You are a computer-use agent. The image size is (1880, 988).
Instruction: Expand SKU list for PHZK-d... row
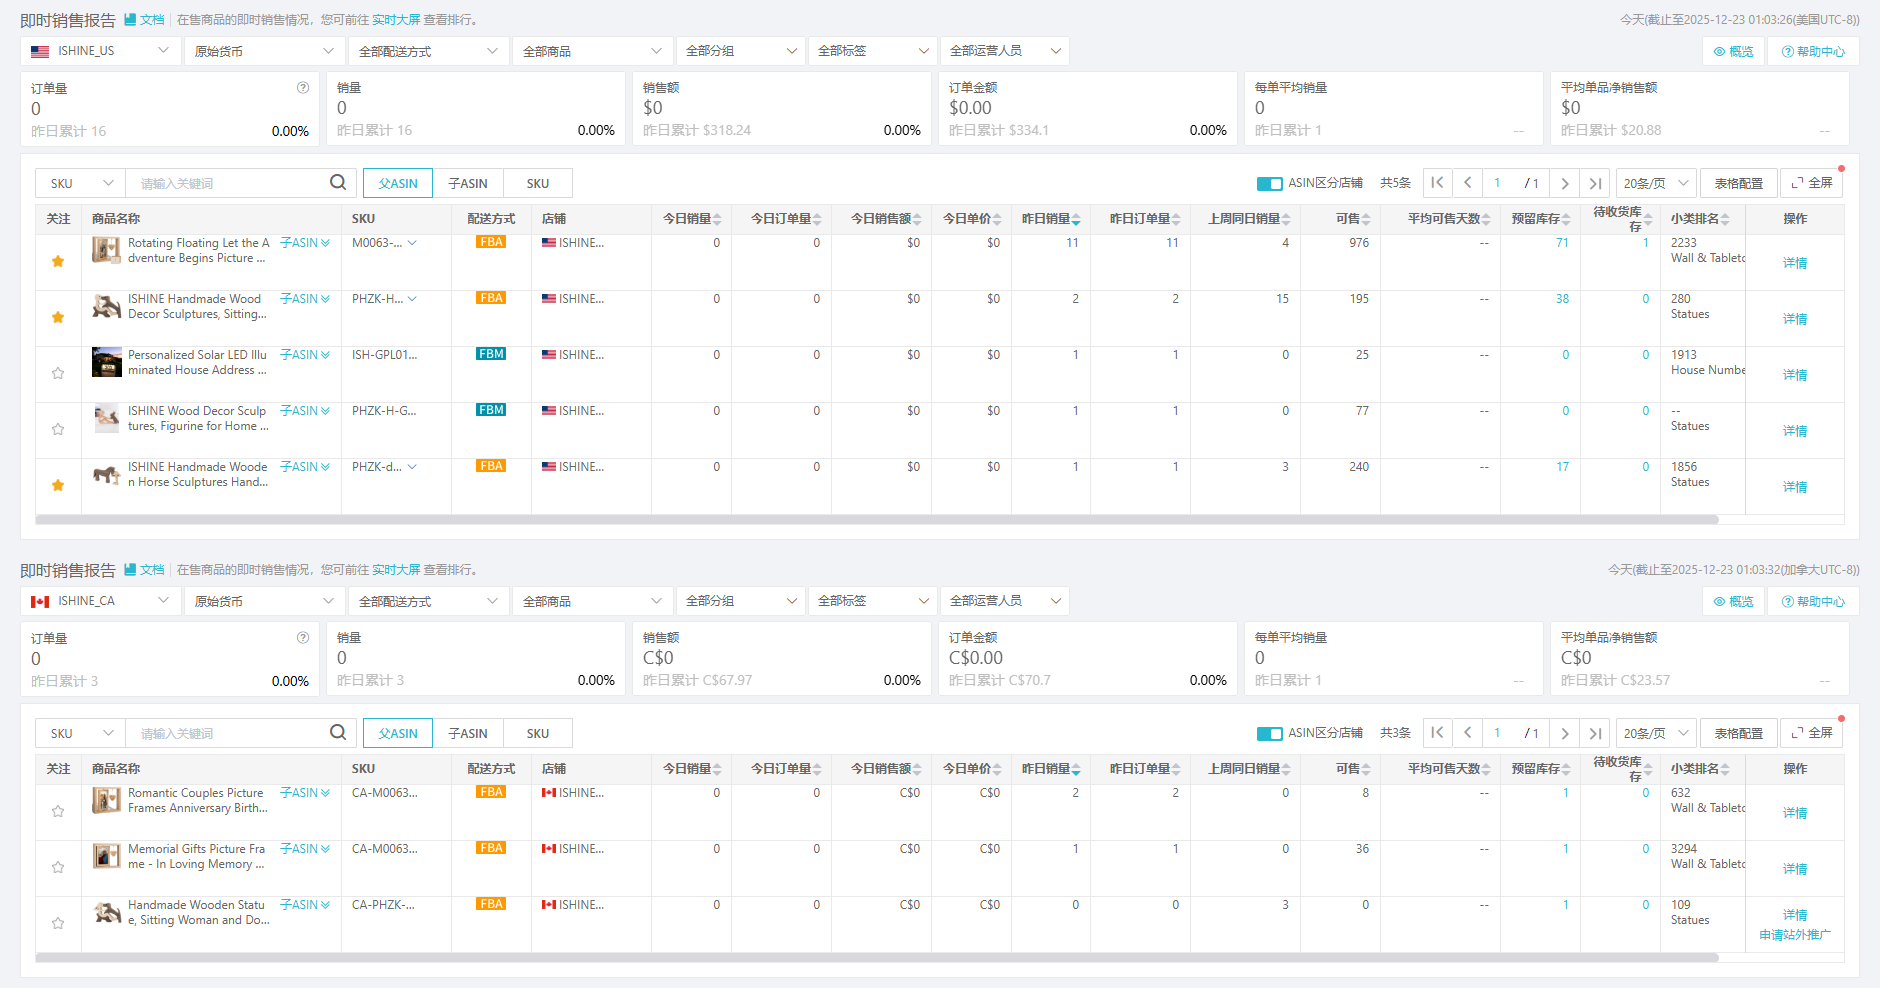click(412, 467)
